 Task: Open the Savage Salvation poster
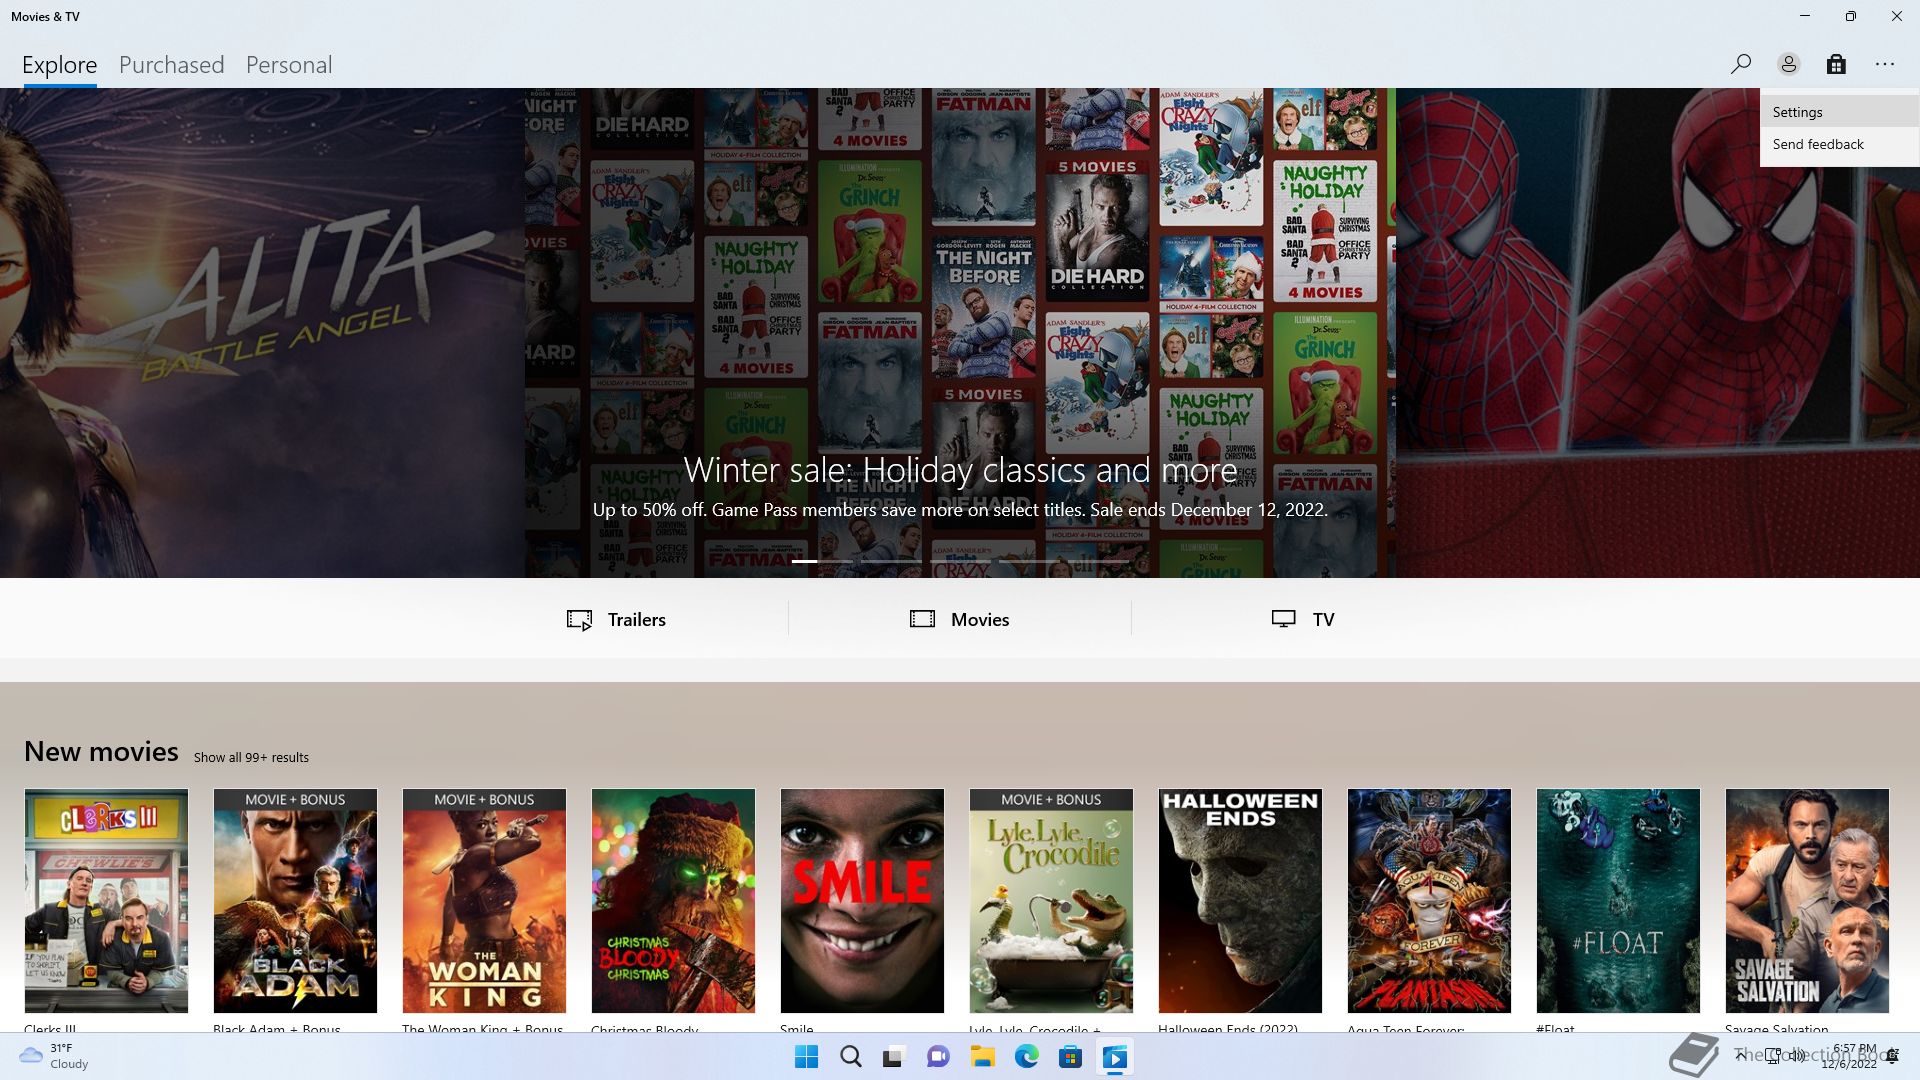pyautogui.click(x=1807, y=901)
